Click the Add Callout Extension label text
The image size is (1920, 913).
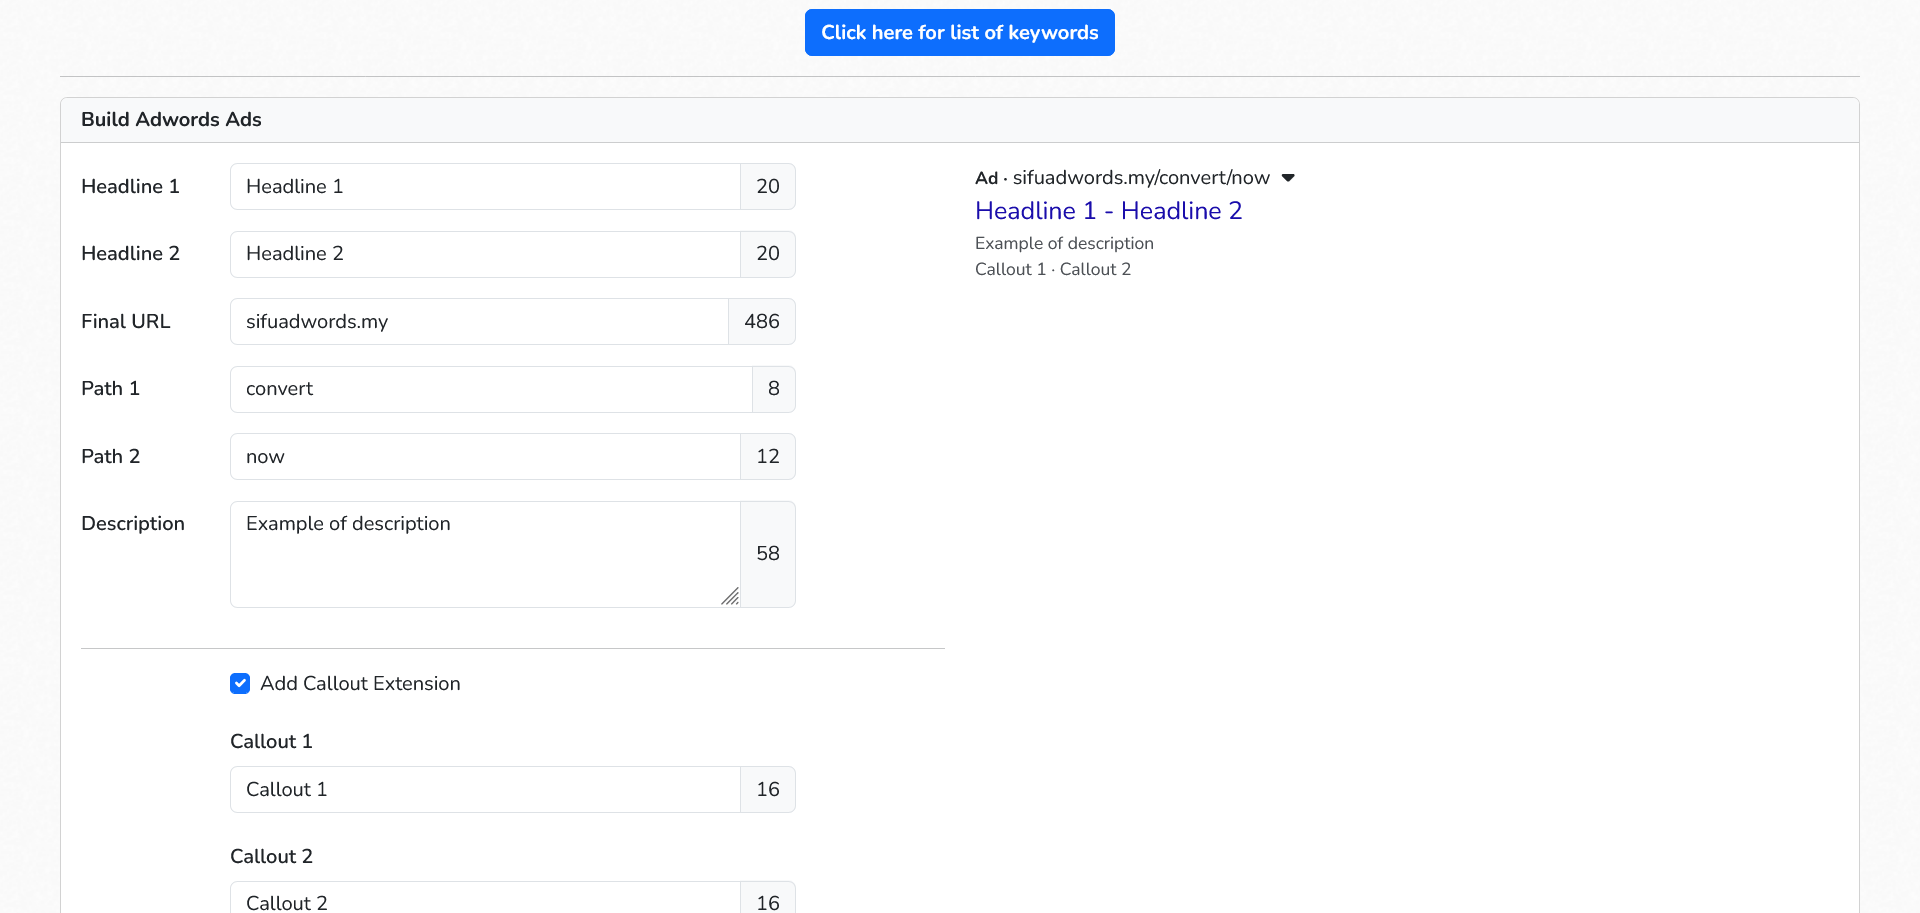point(360,684)
